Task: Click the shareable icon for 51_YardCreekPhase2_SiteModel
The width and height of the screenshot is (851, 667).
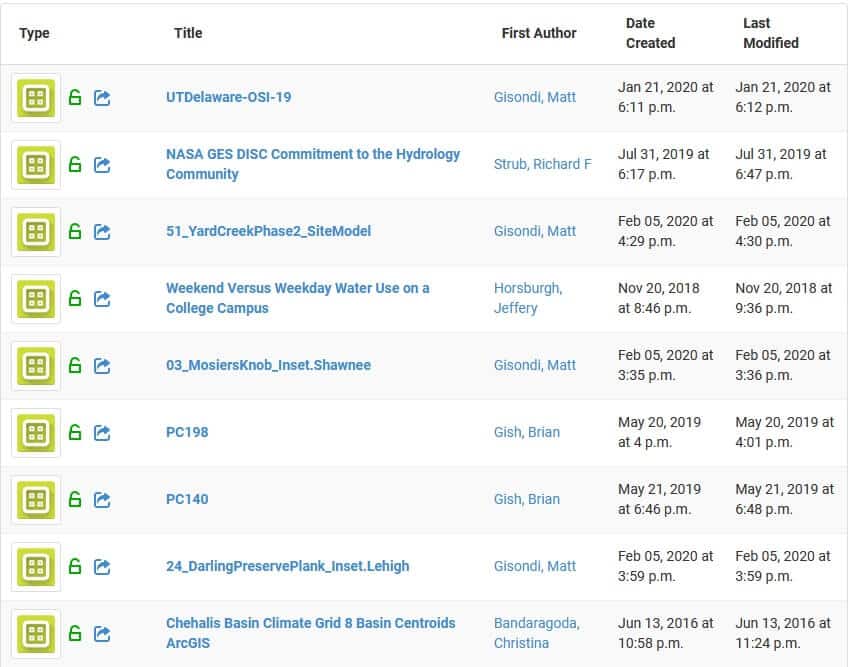Action: tap(102, 232)
